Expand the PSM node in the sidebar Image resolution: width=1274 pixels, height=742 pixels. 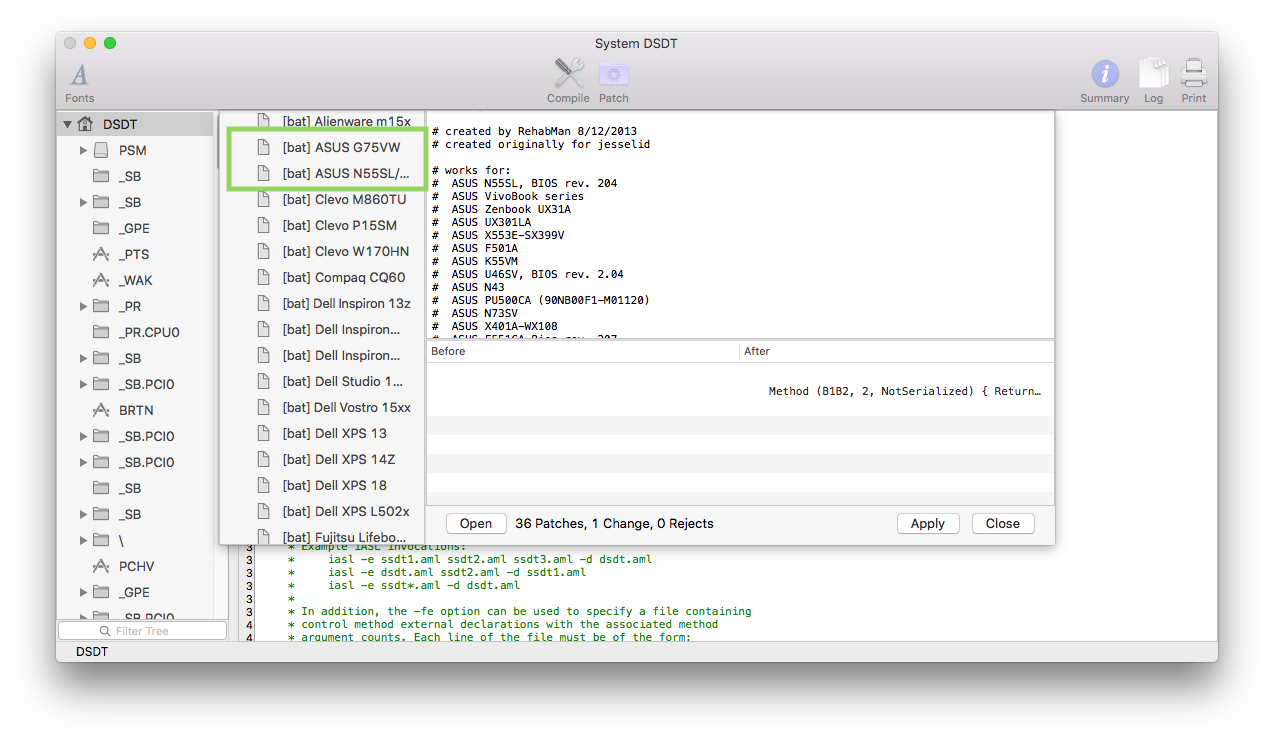(x=84, y=150)
